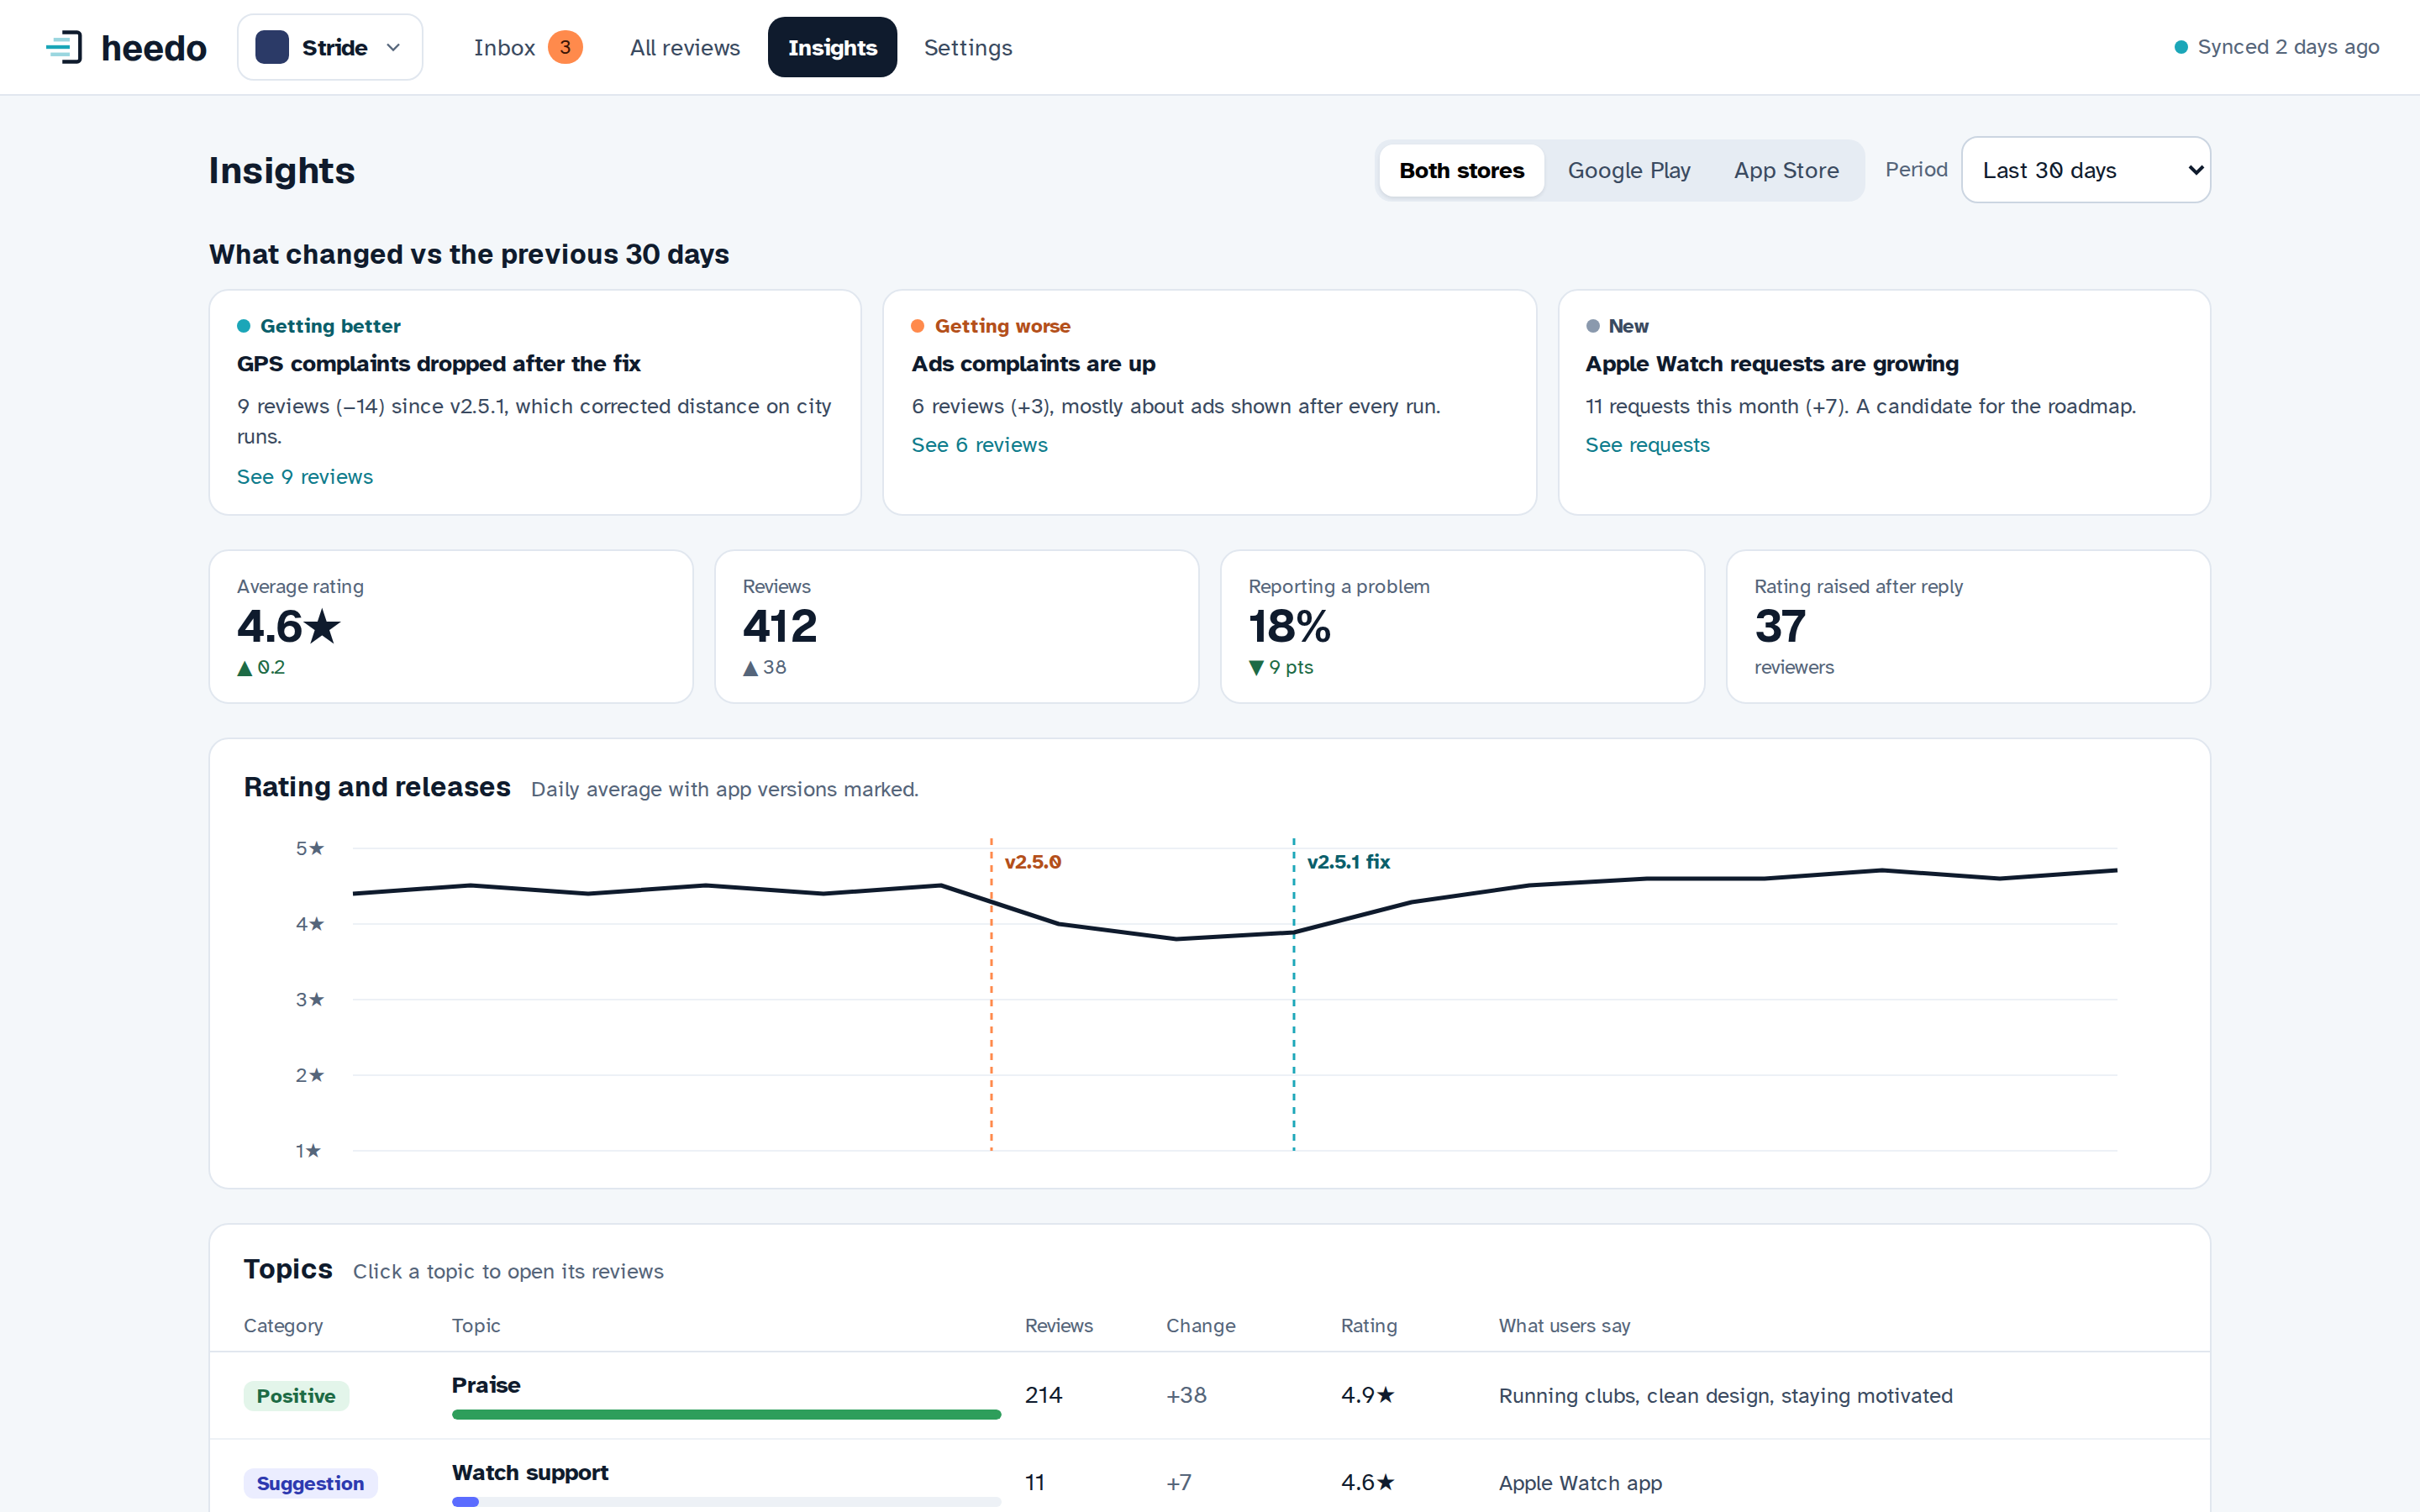The height and width of the screenshot is (1512, 2420).
Task: Click the 4.6★ rating in Watch support row
Action: click(1367, 1483)
